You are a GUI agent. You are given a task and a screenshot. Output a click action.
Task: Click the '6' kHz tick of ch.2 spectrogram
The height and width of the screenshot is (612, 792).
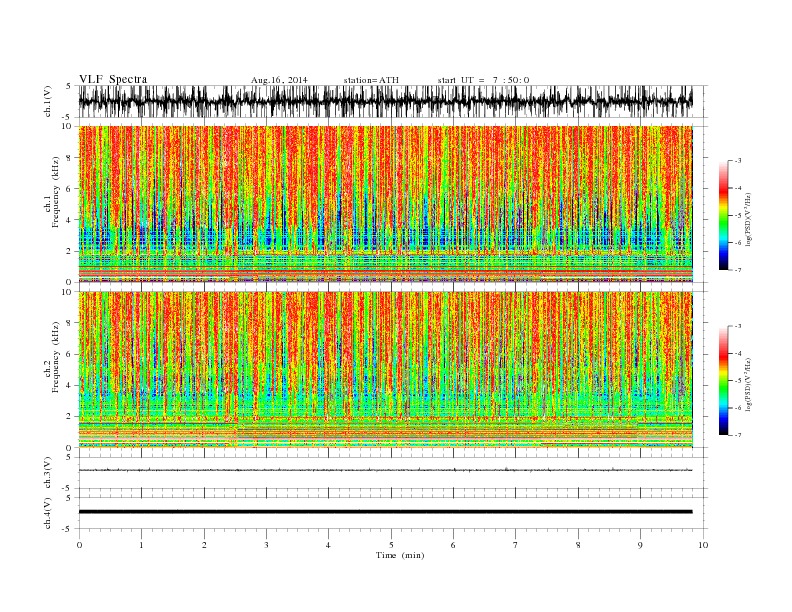click(69, 354)
